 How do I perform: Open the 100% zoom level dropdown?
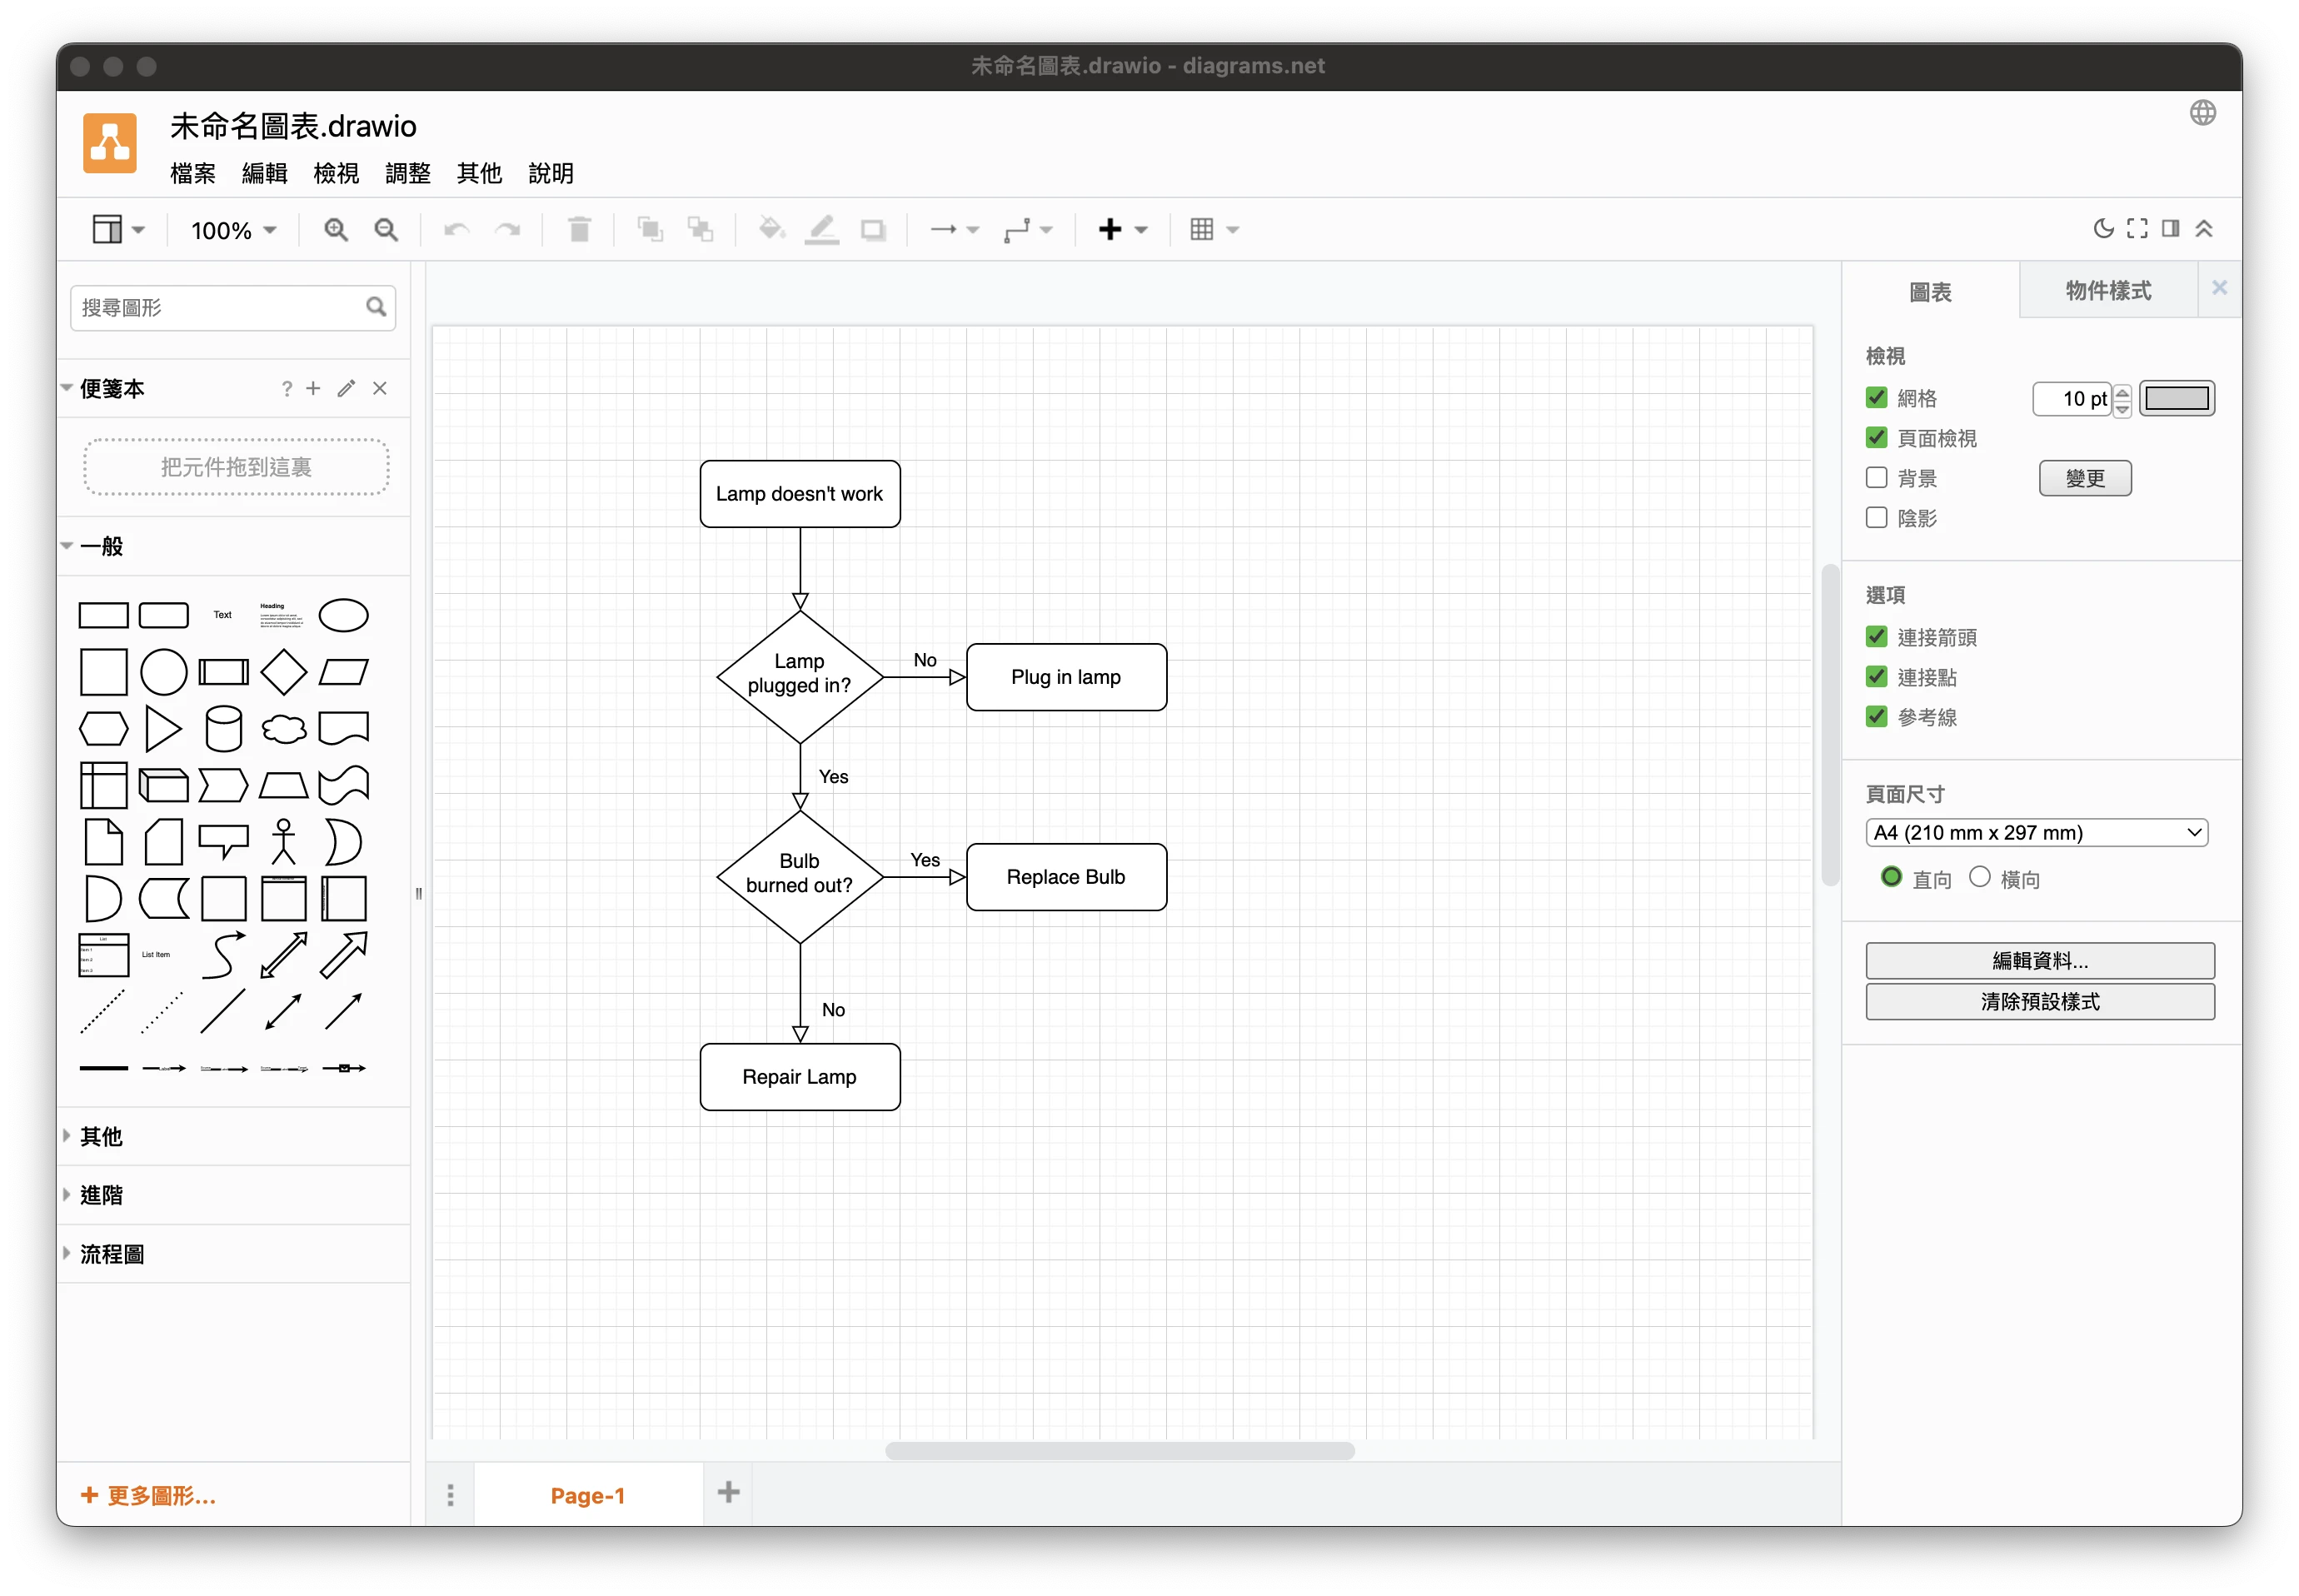(233, 231)
